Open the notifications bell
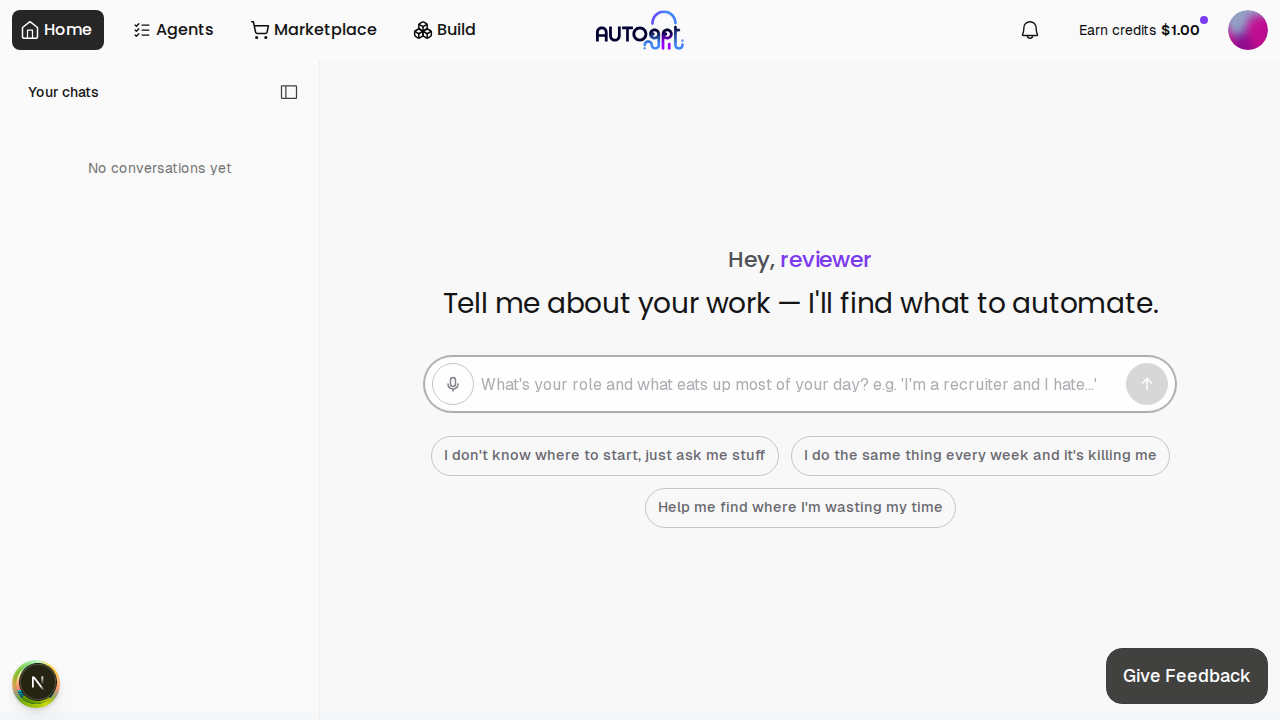This screenshot has height=720, width=1280. click(1030, 30)
